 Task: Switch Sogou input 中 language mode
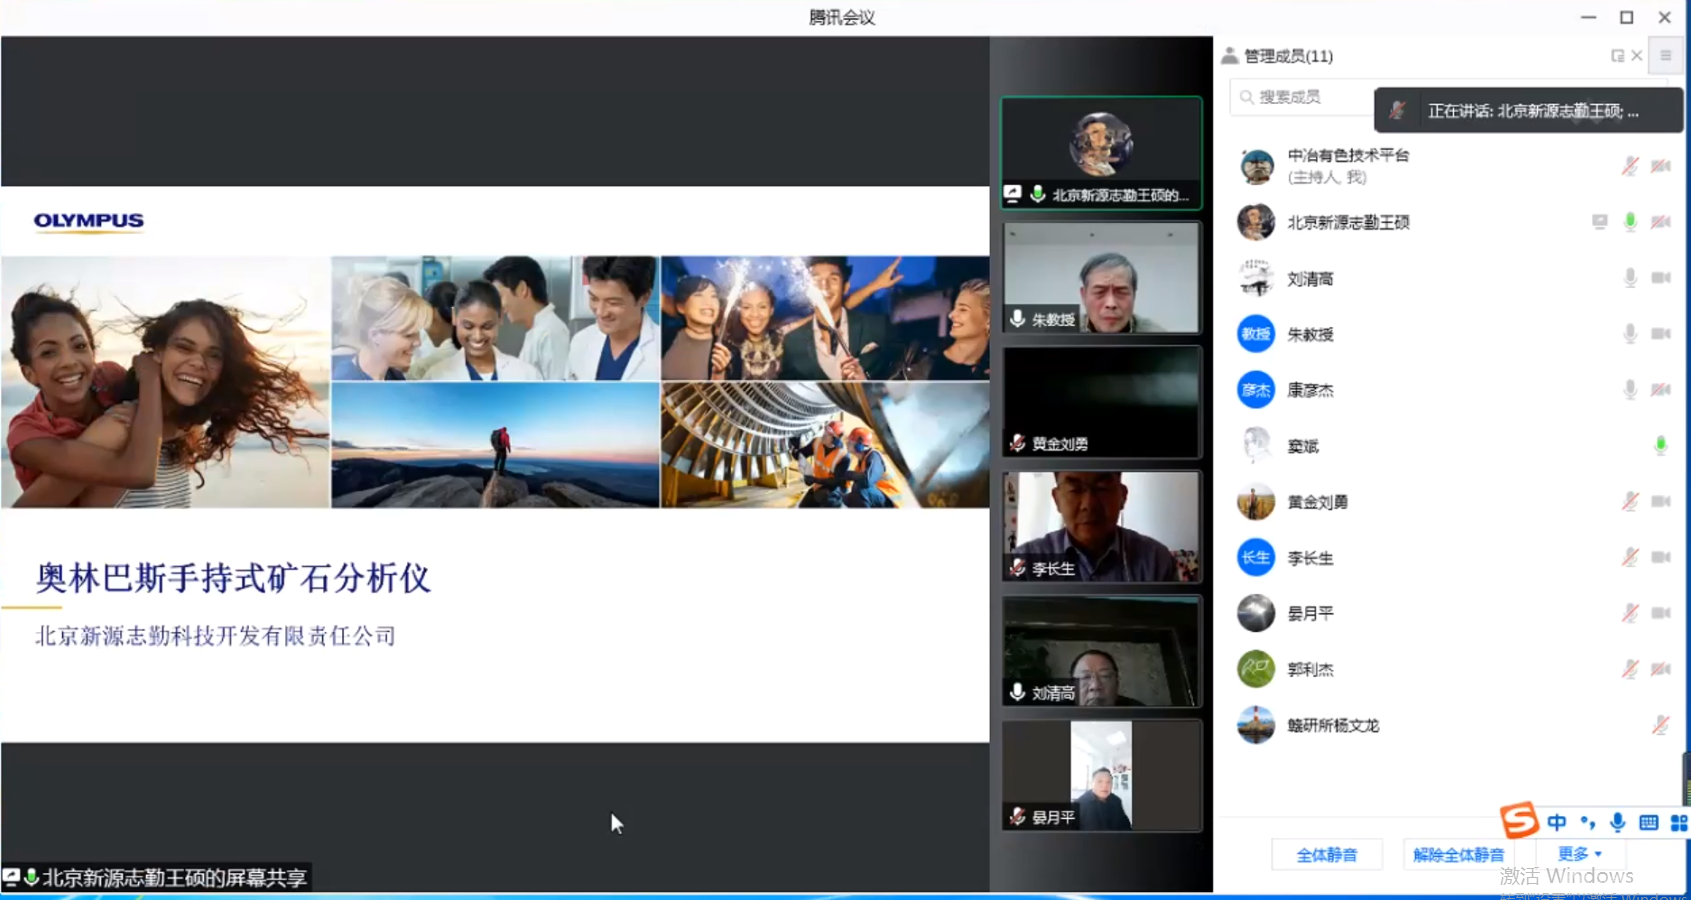(x=1557, y=823)
